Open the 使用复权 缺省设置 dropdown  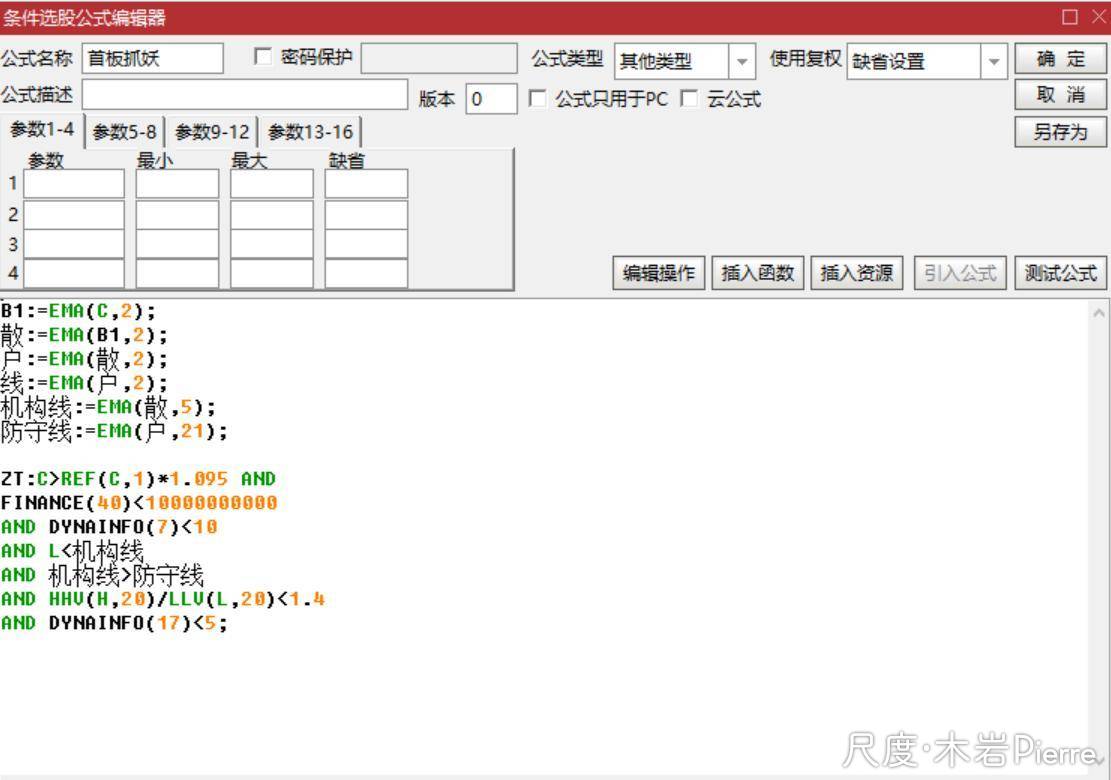pos(993,61)
